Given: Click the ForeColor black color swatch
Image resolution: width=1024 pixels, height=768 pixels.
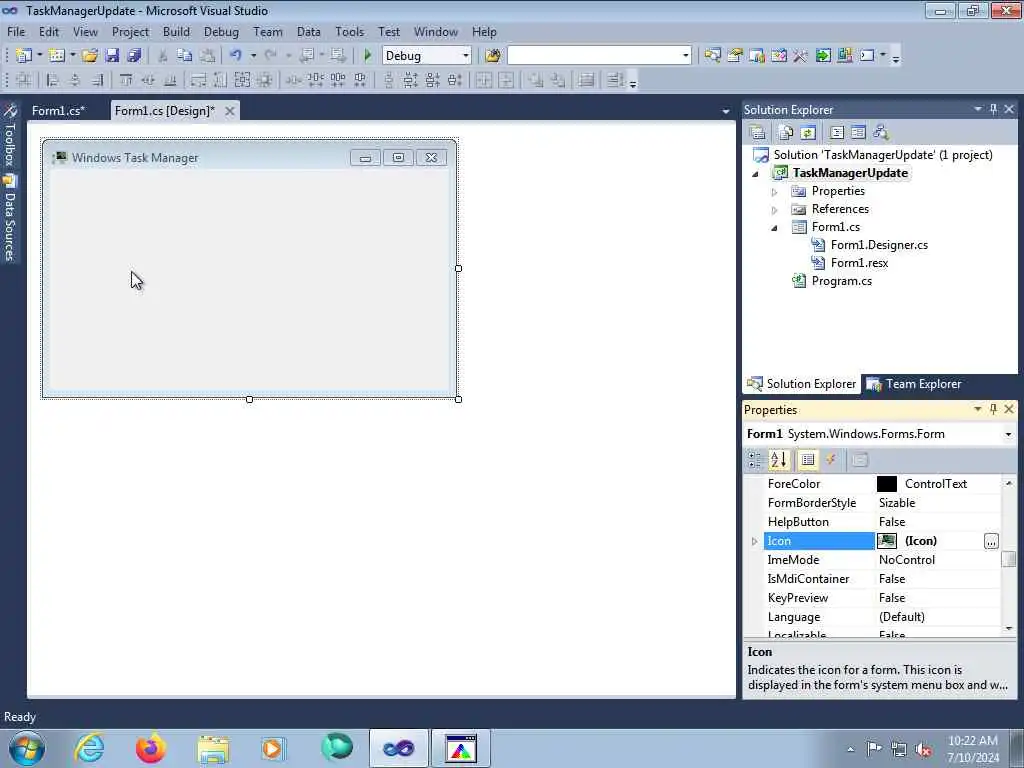Looking at the screenshot, I should 887,484.
